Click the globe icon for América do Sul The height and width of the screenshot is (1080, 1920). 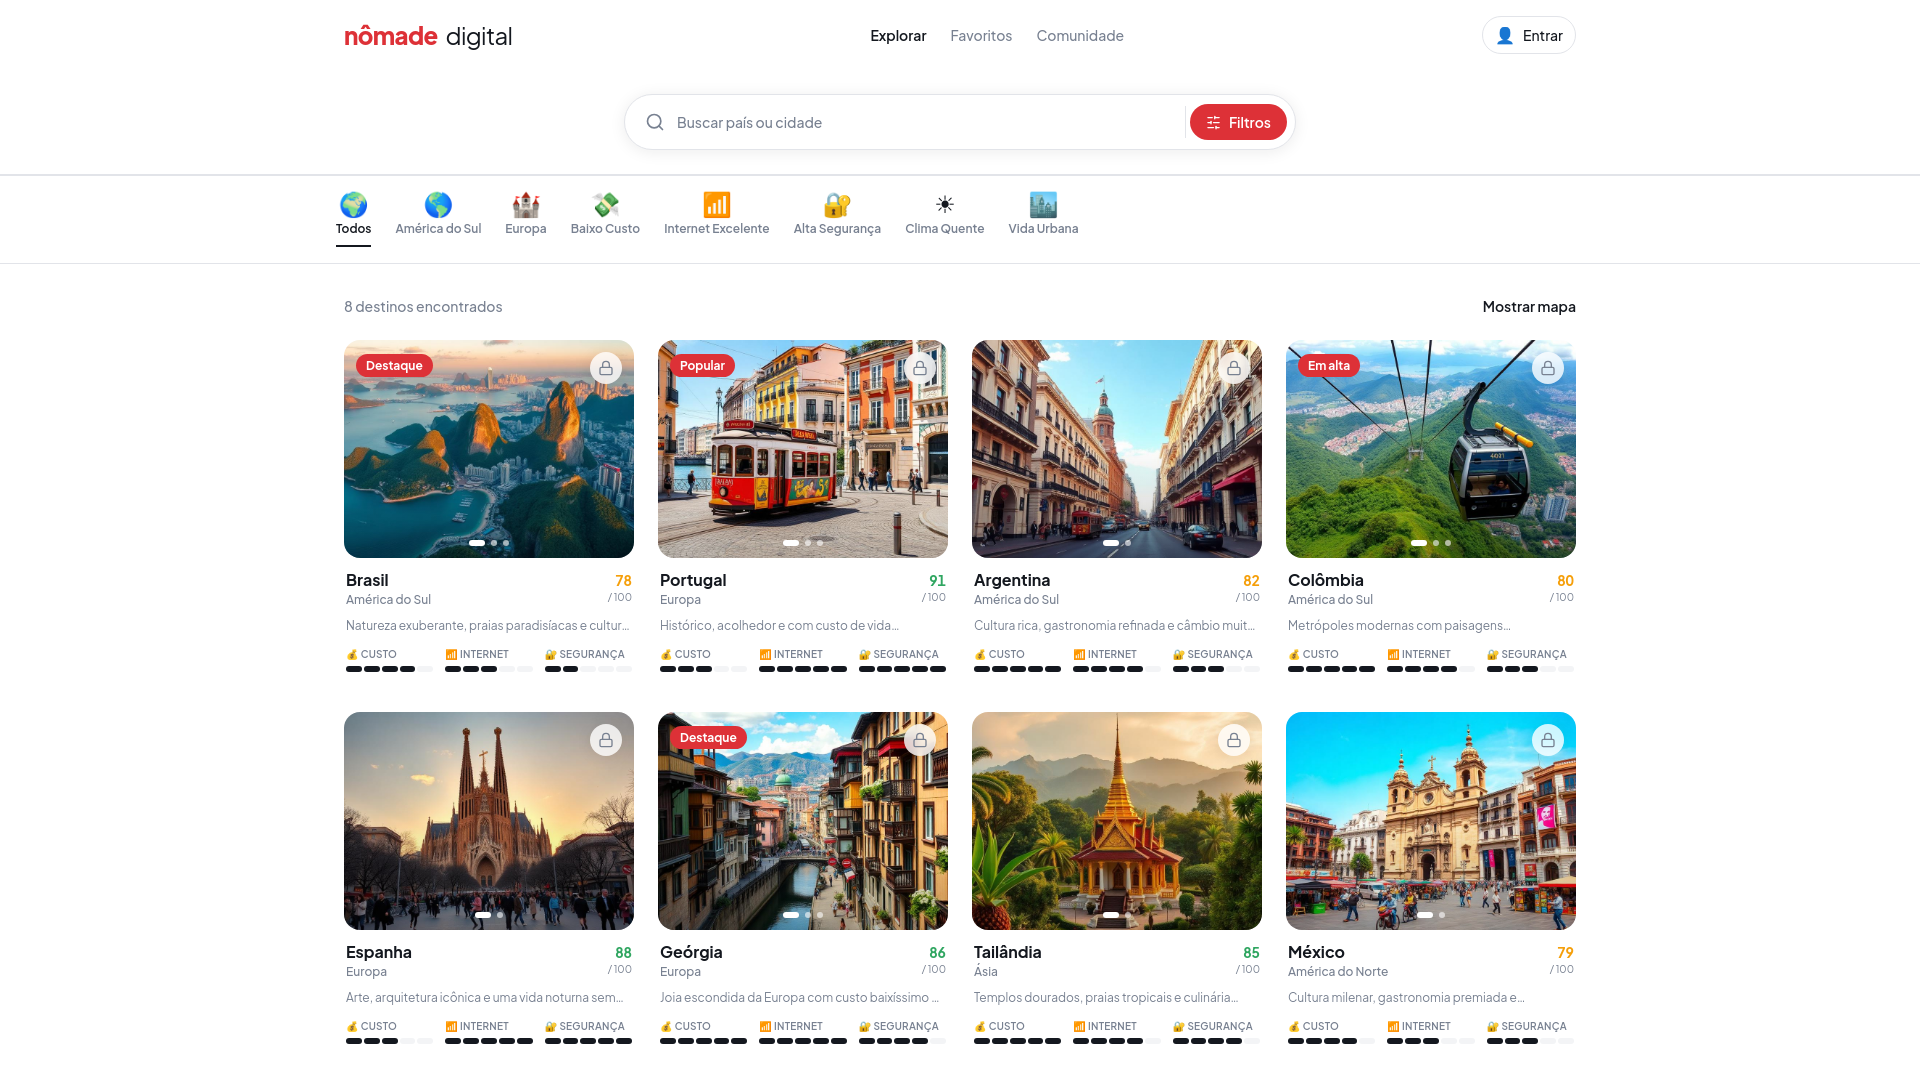click(438, 205)
